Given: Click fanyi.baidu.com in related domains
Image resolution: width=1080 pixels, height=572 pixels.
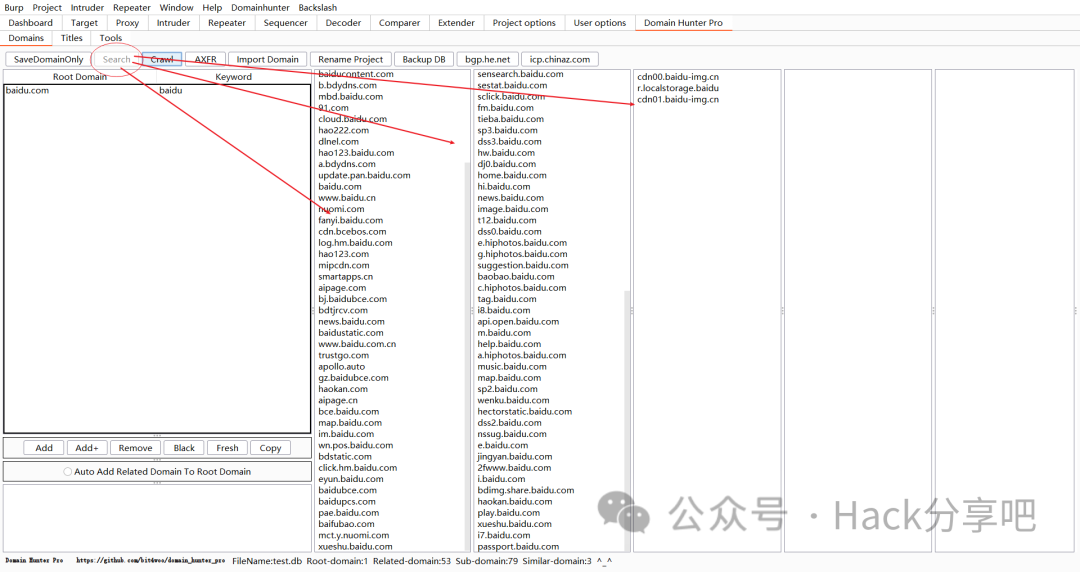Looking at the screenshot, I should pyautogui.click(x=351, y=221).
